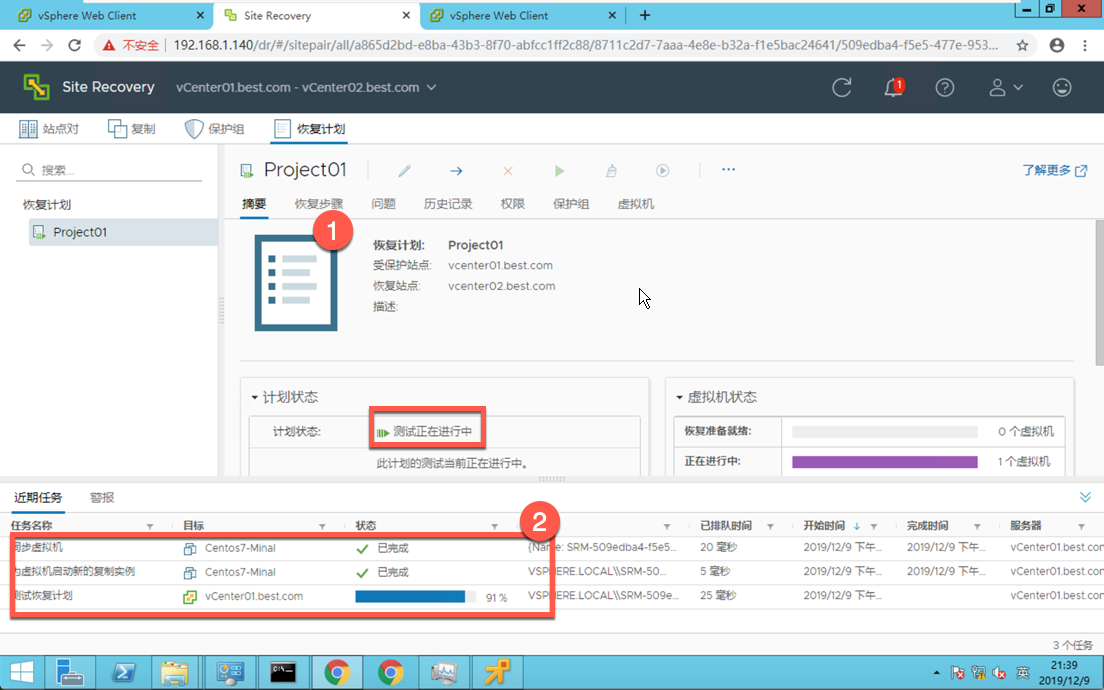
Task: Sort by 开始时间 column header
Action: (x=824, y=526)
